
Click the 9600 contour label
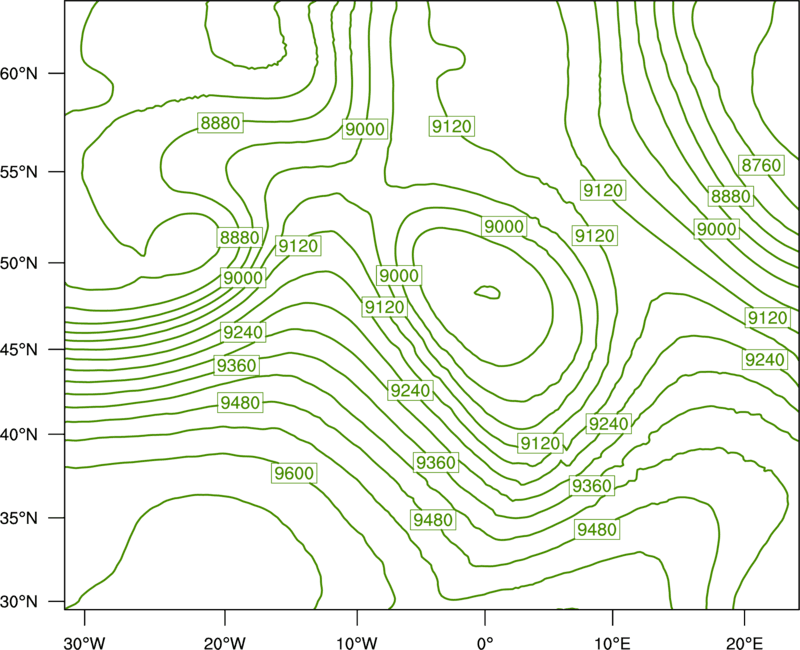(x=294, y=473)
